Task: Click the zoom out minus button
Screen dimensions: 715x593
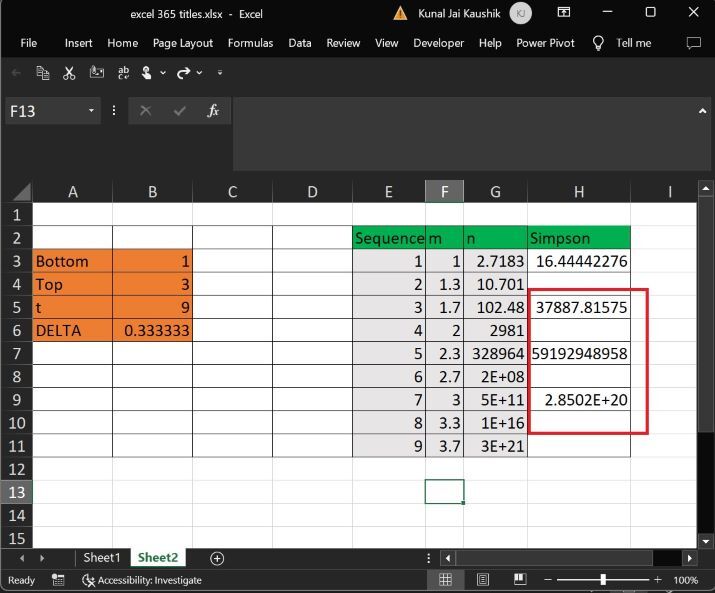Action: [548, 580]
